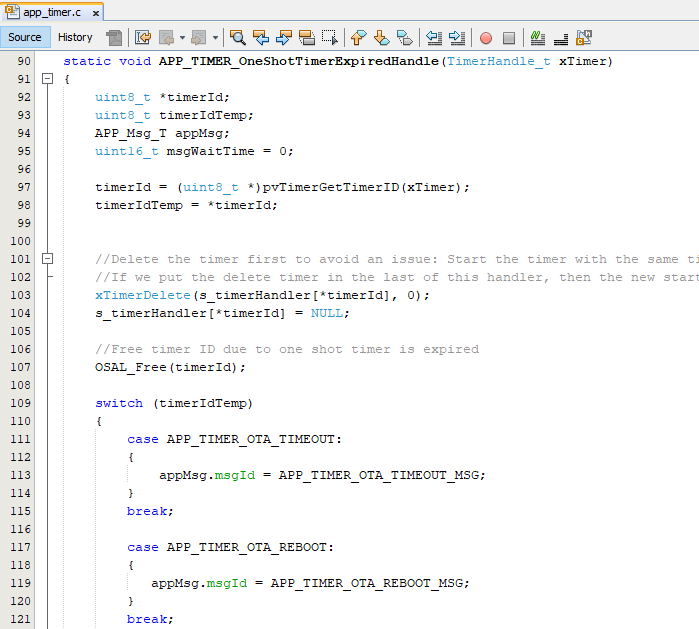699x629 pixels.
Task: Select the app_timer.c file tab
Action: [x=50, y=12]
